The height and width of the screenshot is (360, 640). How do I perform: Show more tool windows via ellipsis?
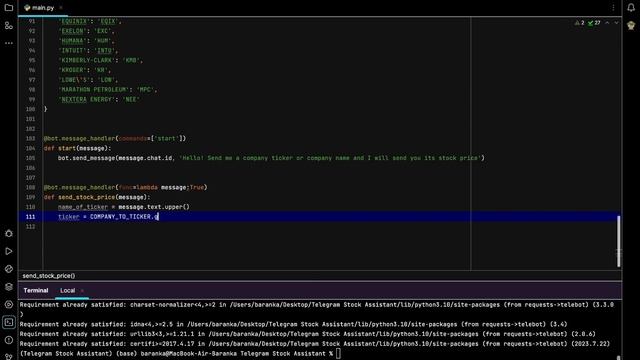[x=9, y=43]
